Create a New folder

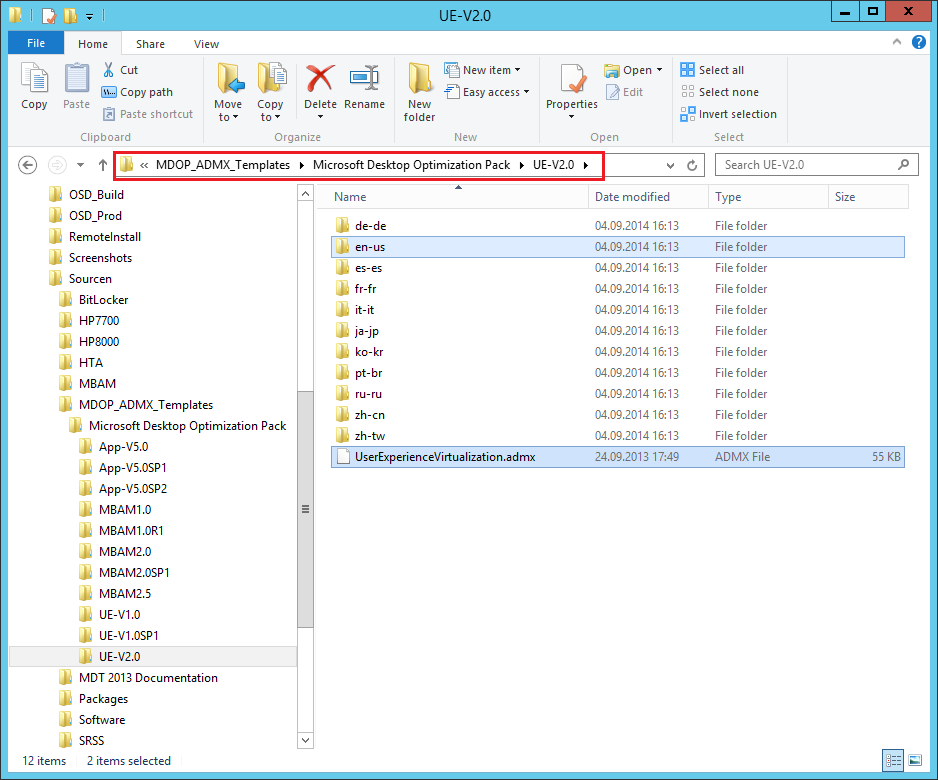[x=419, y=92]
